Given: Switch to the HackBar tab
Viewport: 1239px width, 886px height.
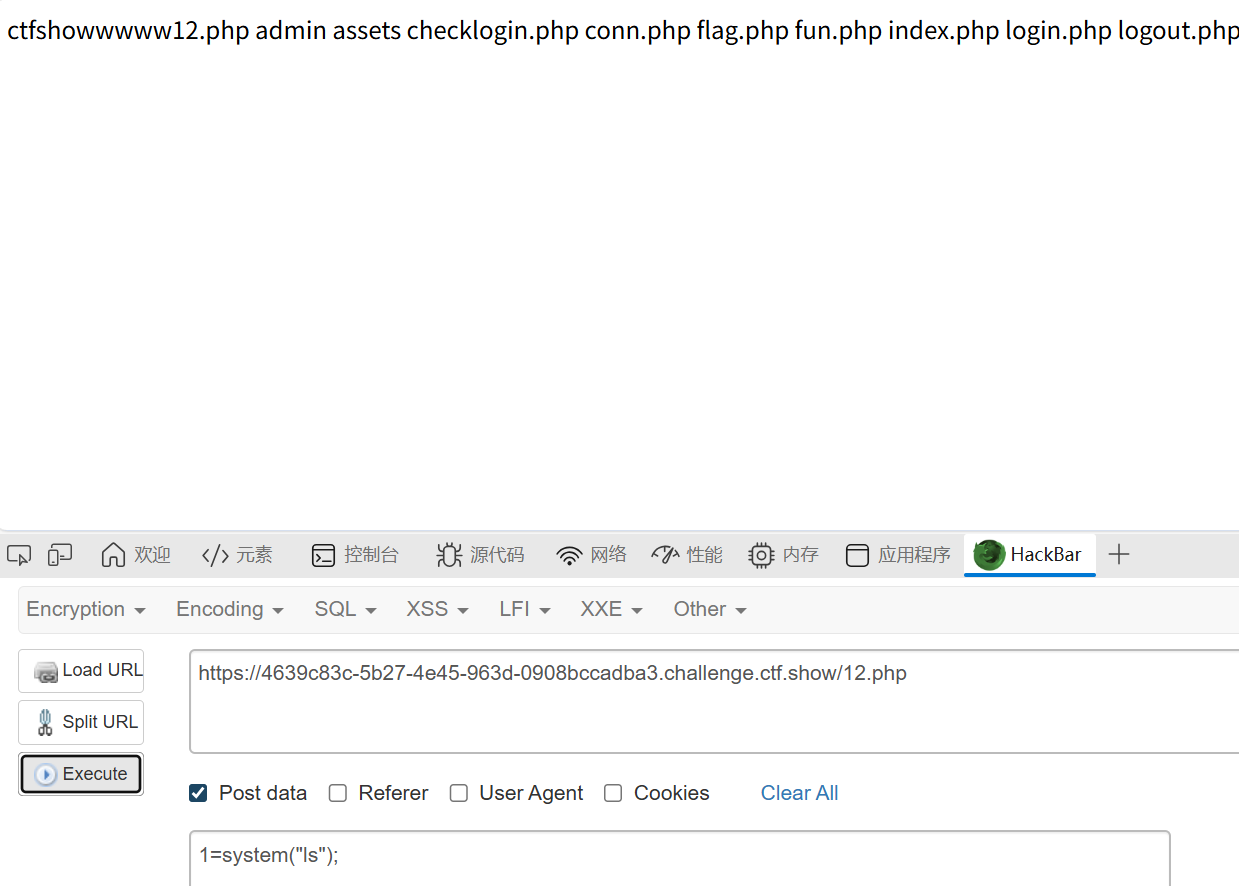Looking at the screenshot, I should (1030, 554).
